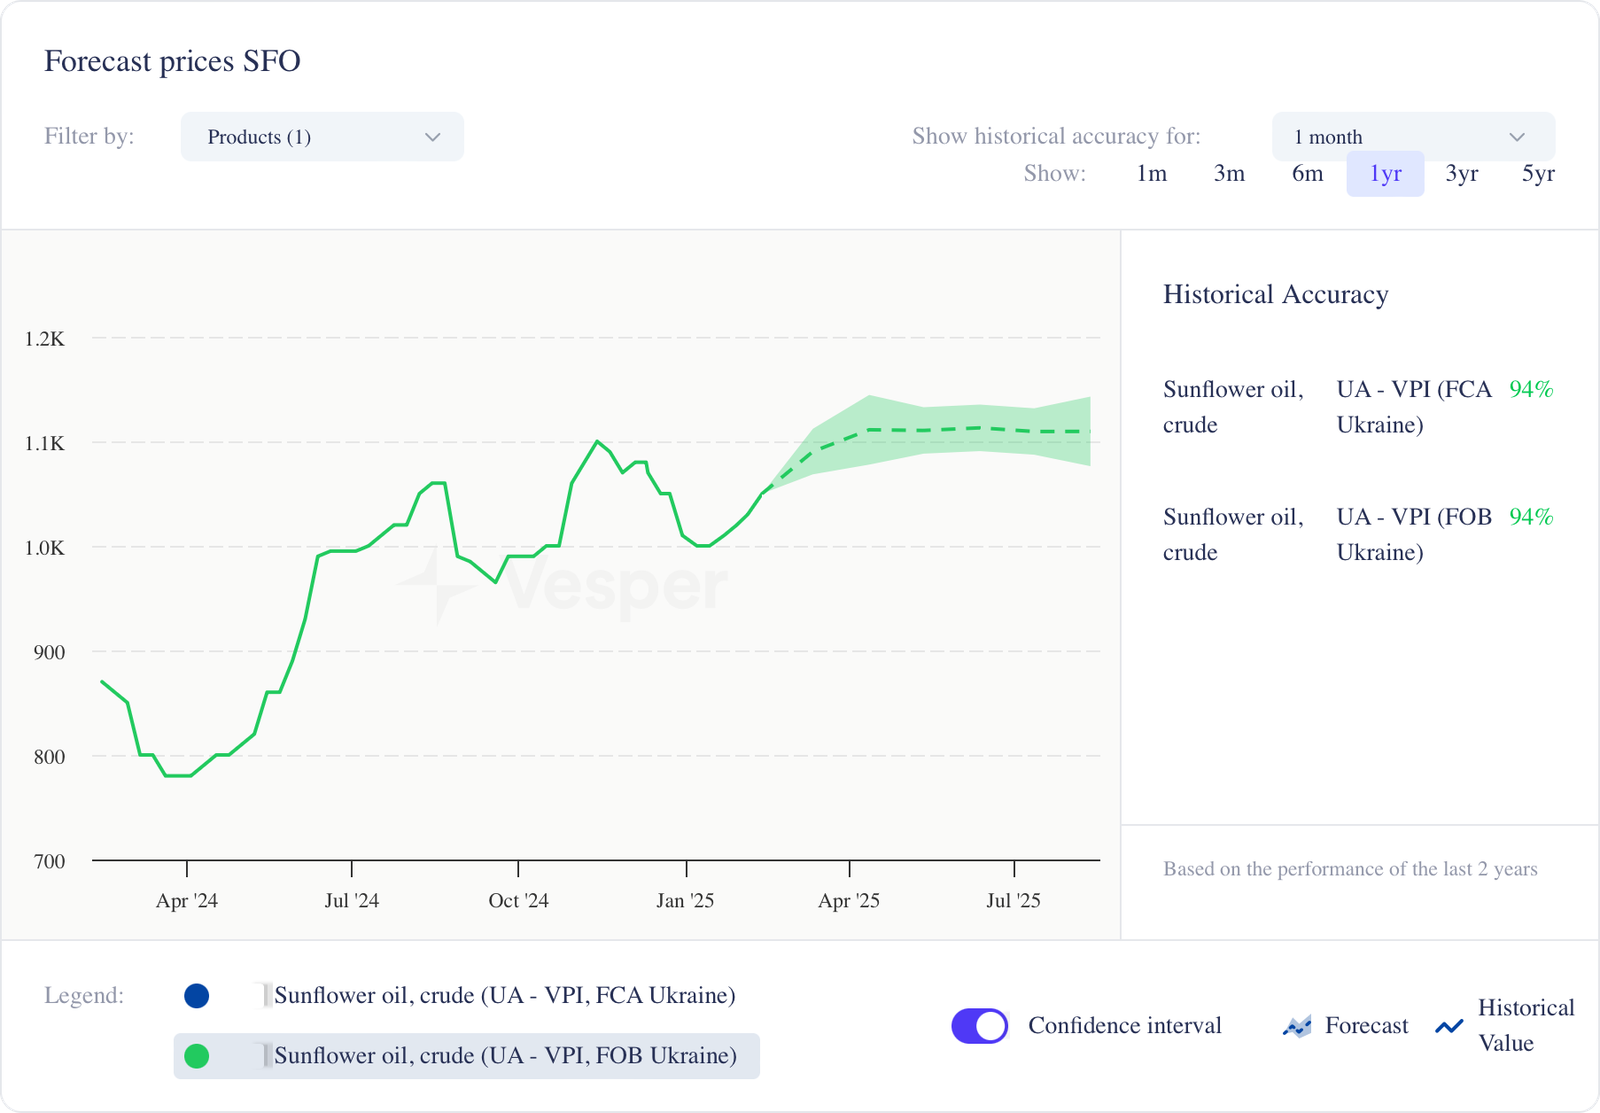The image size is (1600, 1113).
Task: Show the 3yr time range
Action: pyautogui.click(x=1461, y=174)
